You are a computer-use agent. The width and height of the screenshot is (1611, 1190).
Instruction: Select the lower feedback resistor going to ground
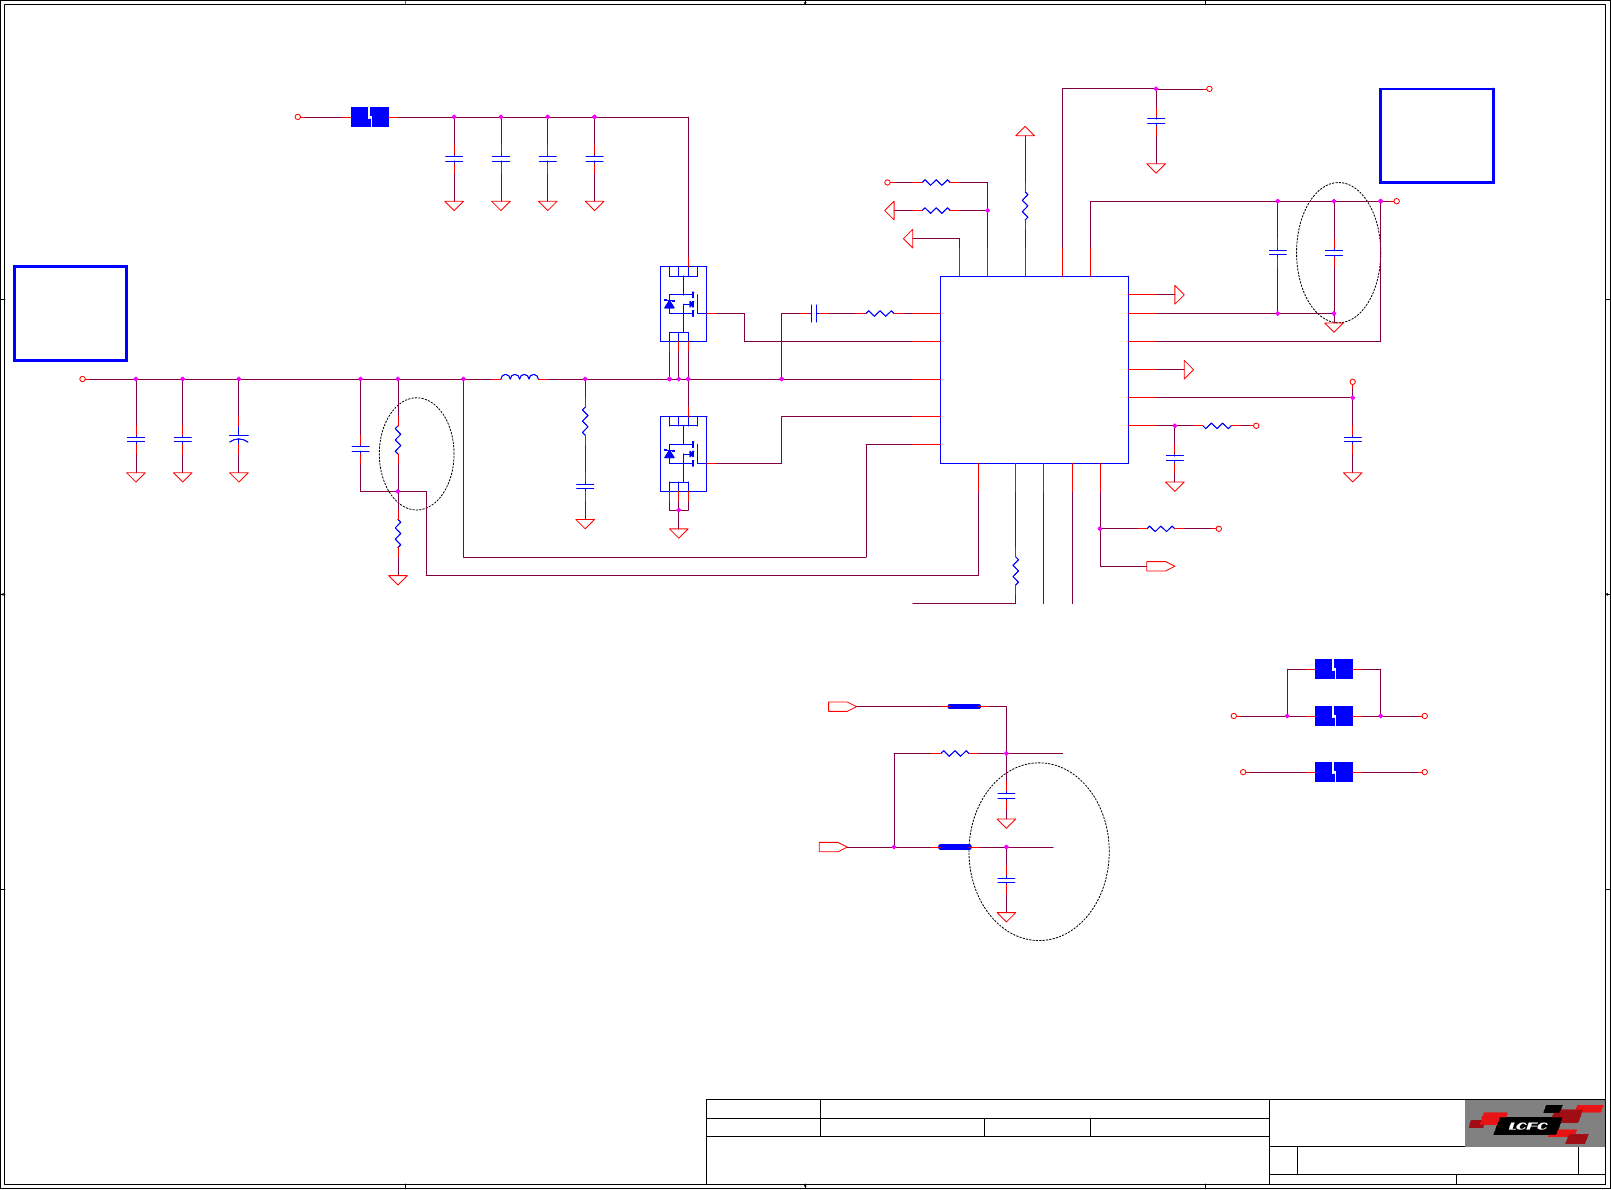pyautogui.click(x=398, y=533)
